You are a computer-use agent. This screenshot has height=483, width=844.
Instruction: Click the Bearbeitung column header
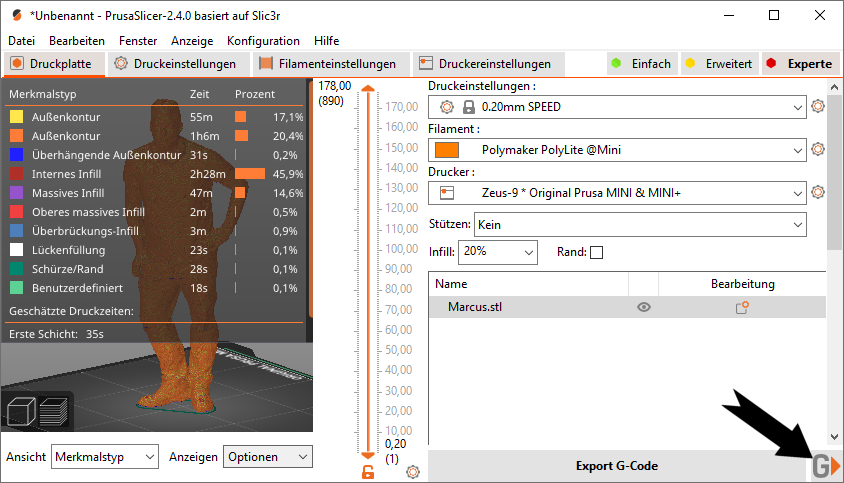(743, 284)
